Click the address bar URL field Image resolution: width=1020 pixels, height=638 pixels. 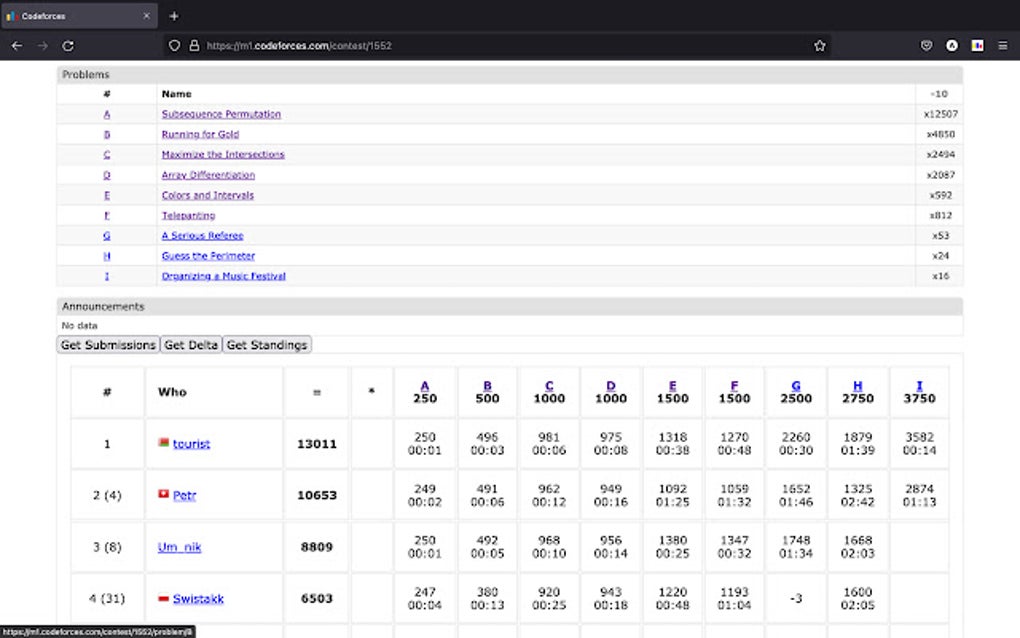pos(500,45)
